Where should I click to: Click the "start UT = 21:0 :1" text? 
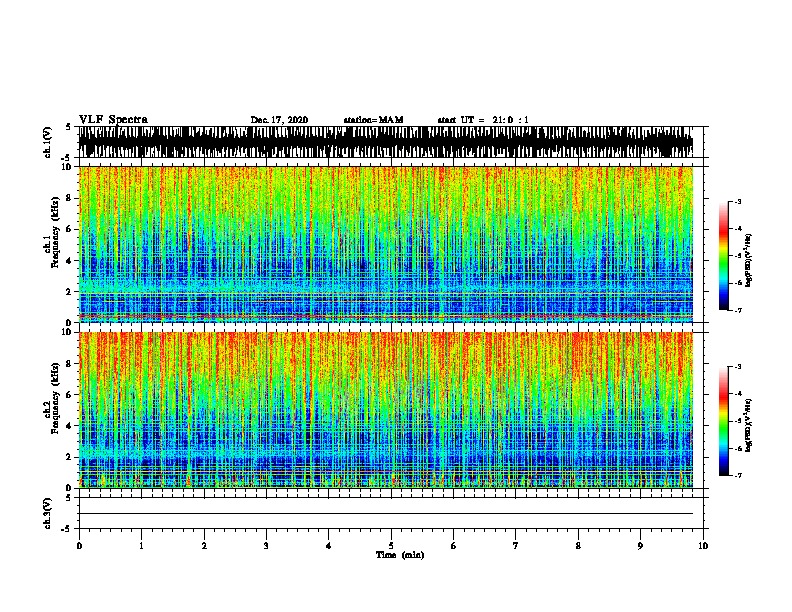tap(483, 120)
